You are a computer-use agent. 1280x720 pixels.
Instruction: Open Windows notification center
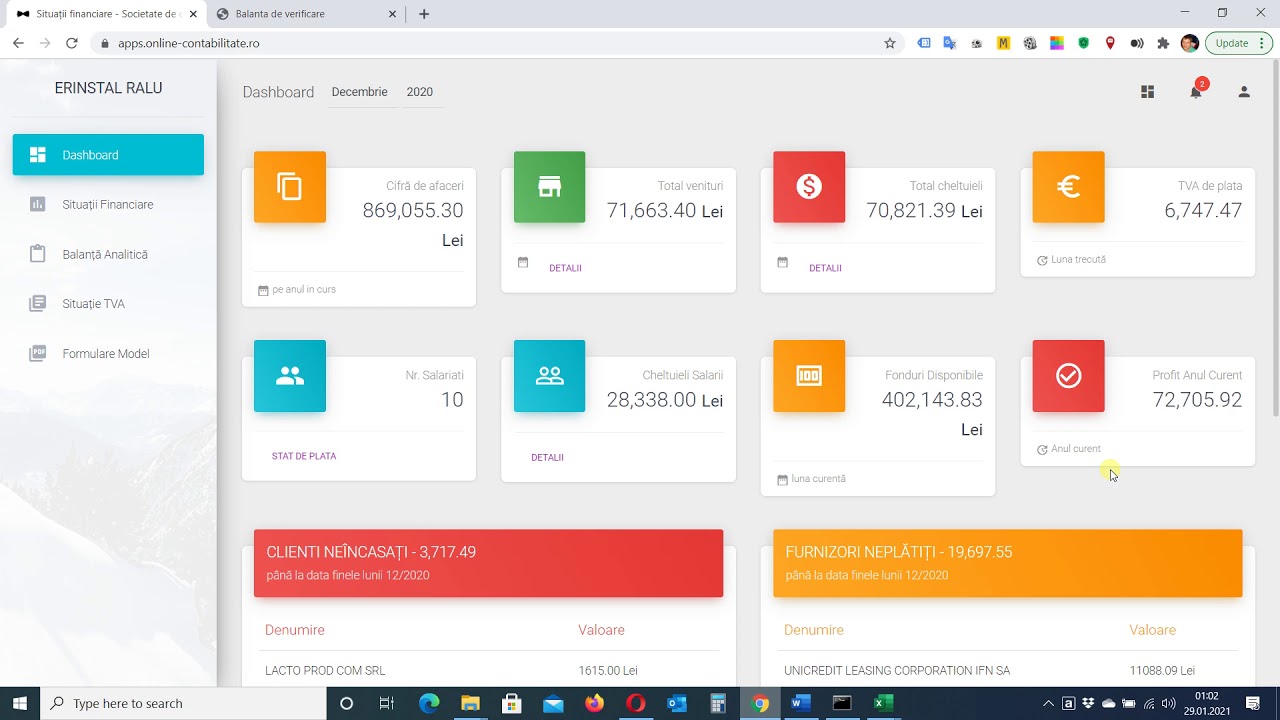(x=1252, y=703)
